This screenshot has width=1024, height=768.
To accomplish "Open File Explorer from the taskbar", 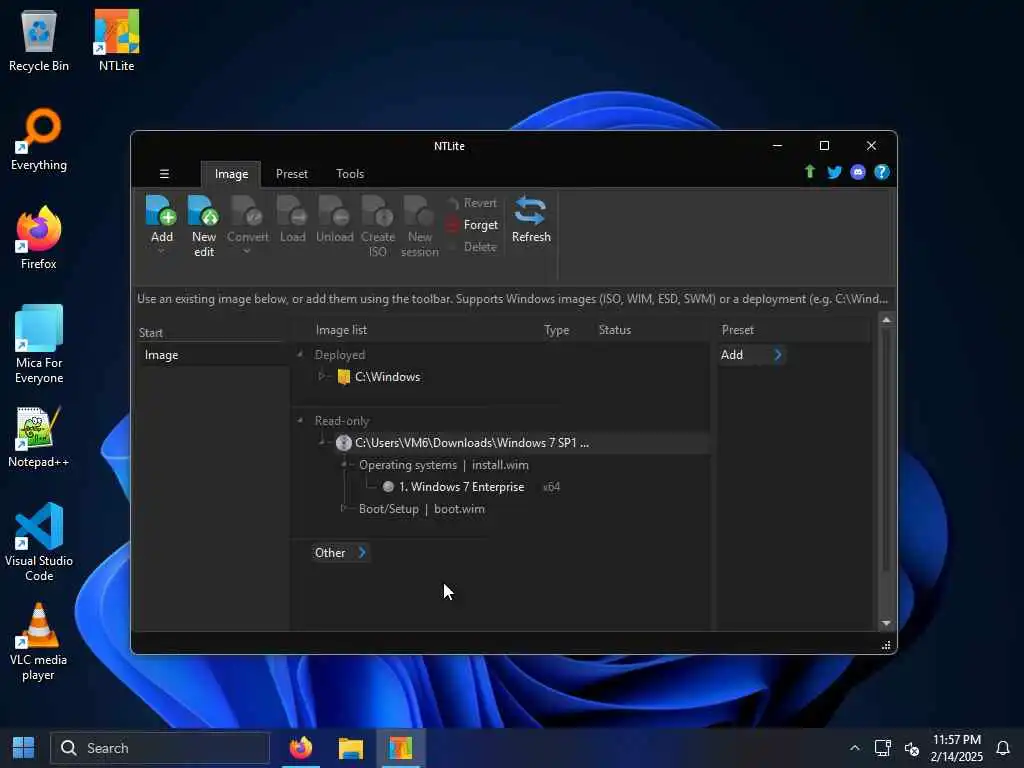I will tap(351, 748).
